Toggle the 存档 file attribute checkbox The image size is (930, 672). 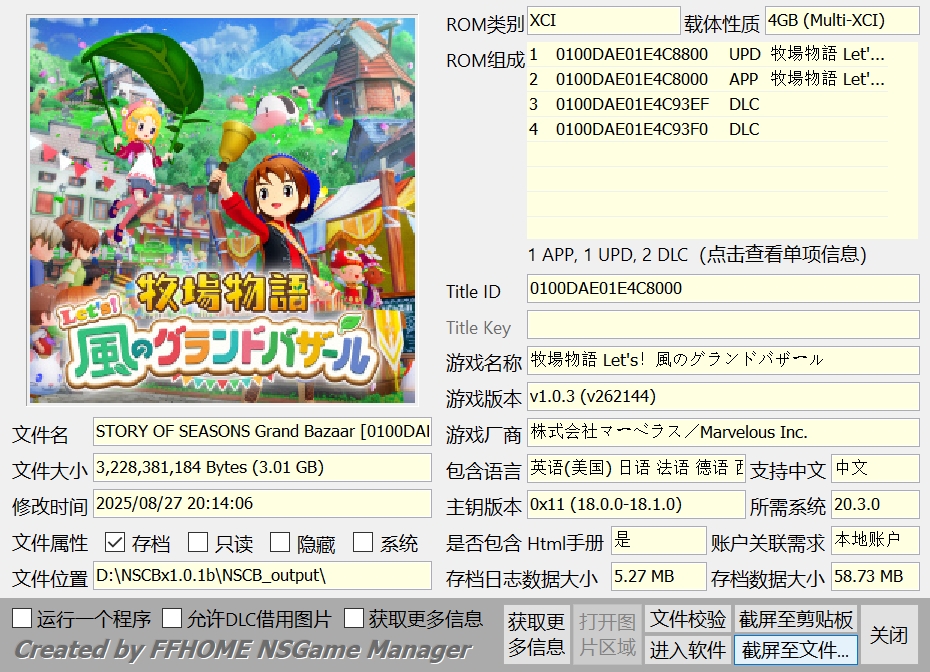115,543
